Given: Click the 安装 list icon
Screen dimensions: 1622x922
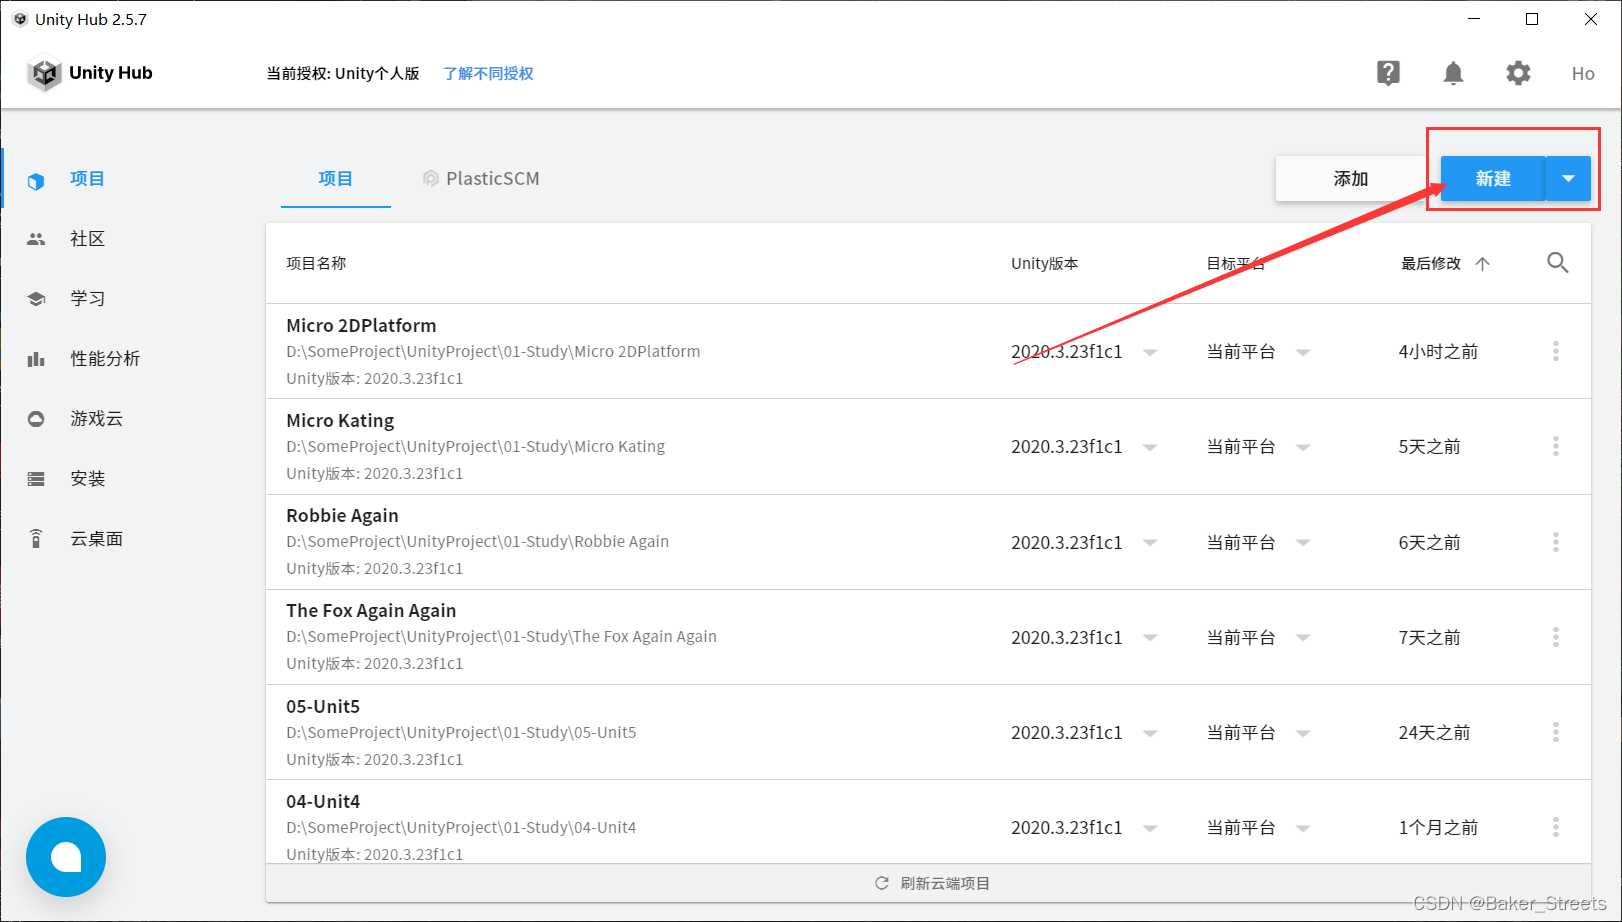Looking at the screenshot, I should click(x=36, y=479).
